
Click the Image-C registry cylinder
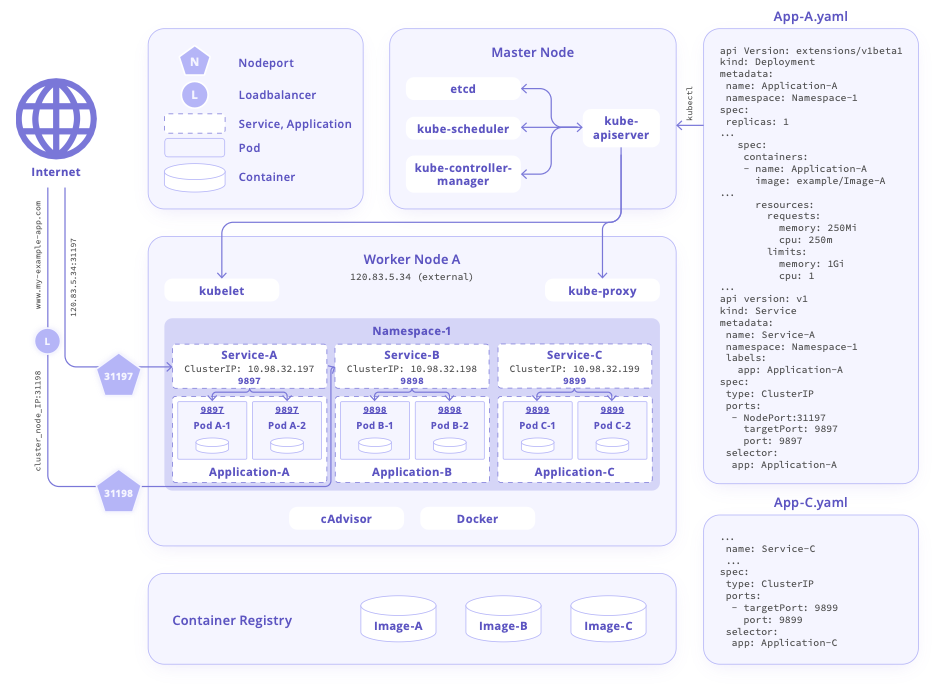coord(608,619)
